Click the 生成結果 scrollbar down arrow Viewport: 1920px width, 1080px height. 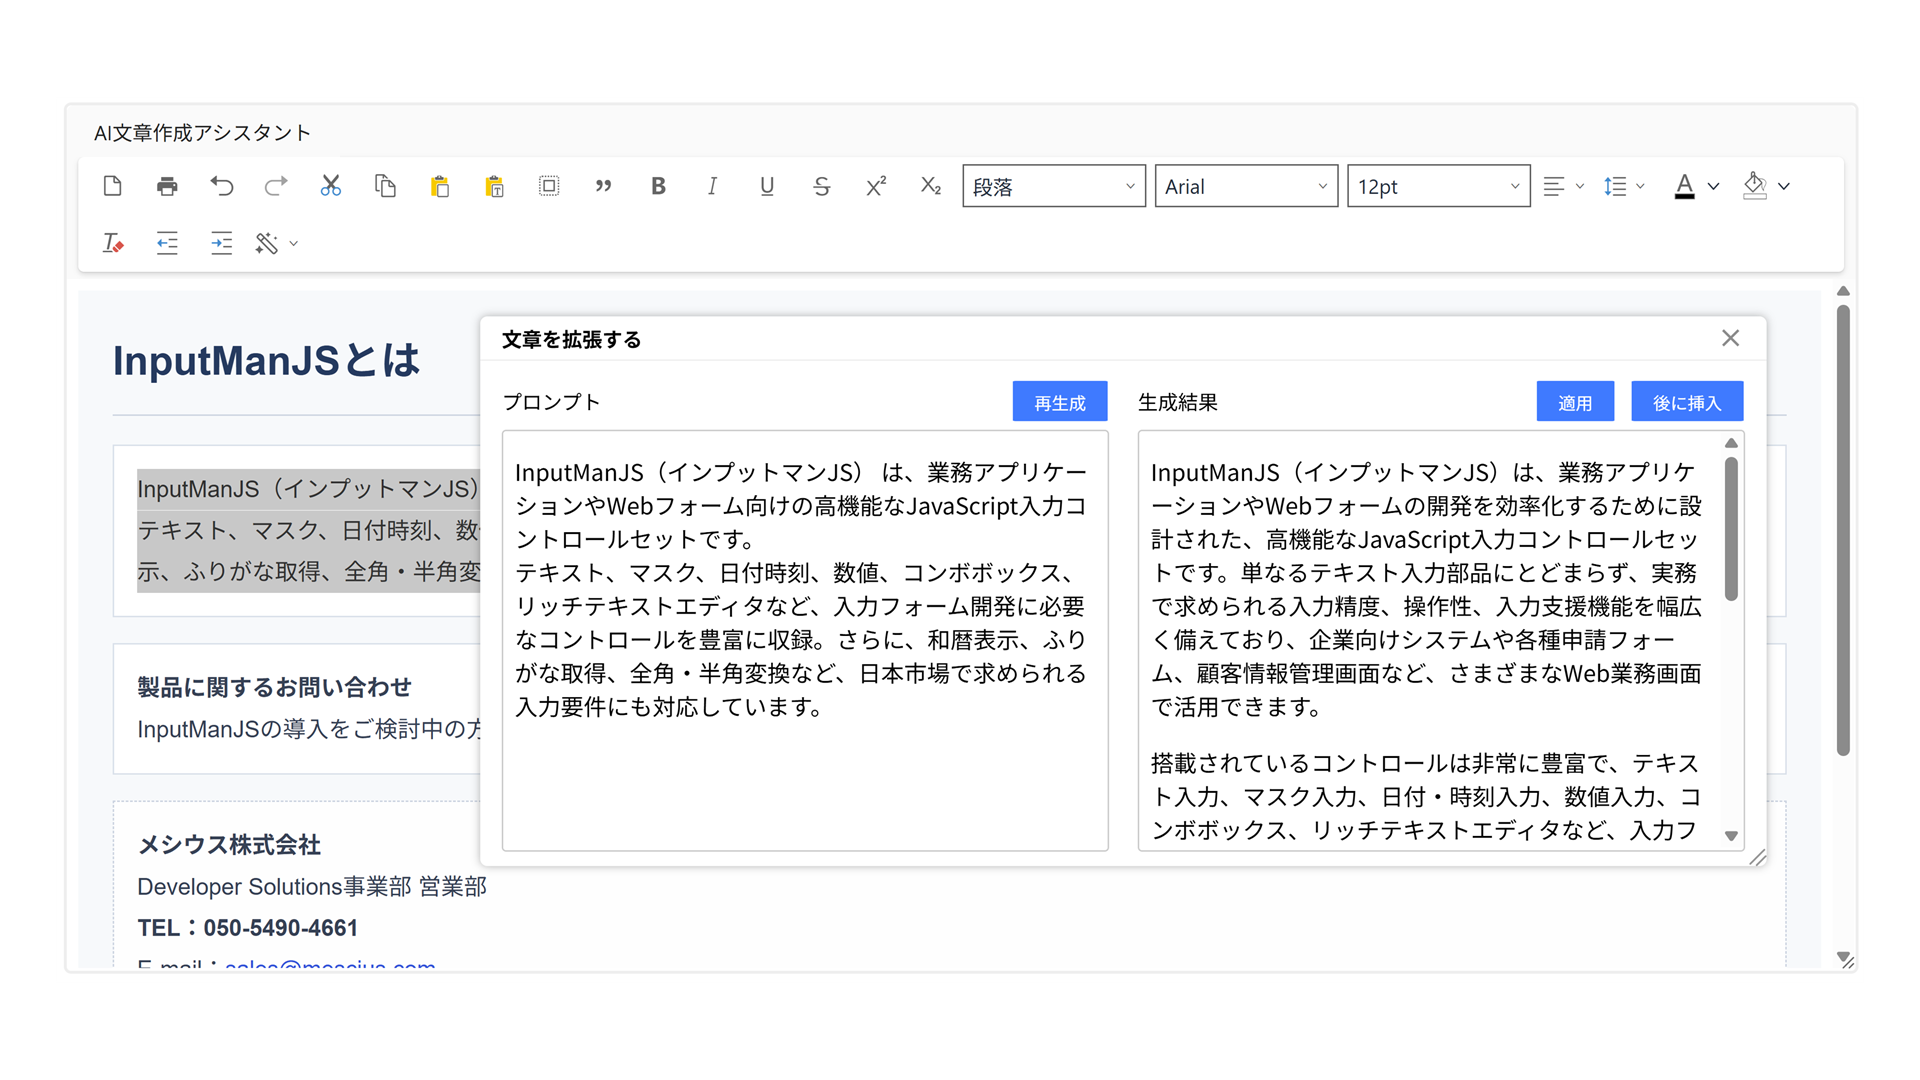coord(1732,836)
